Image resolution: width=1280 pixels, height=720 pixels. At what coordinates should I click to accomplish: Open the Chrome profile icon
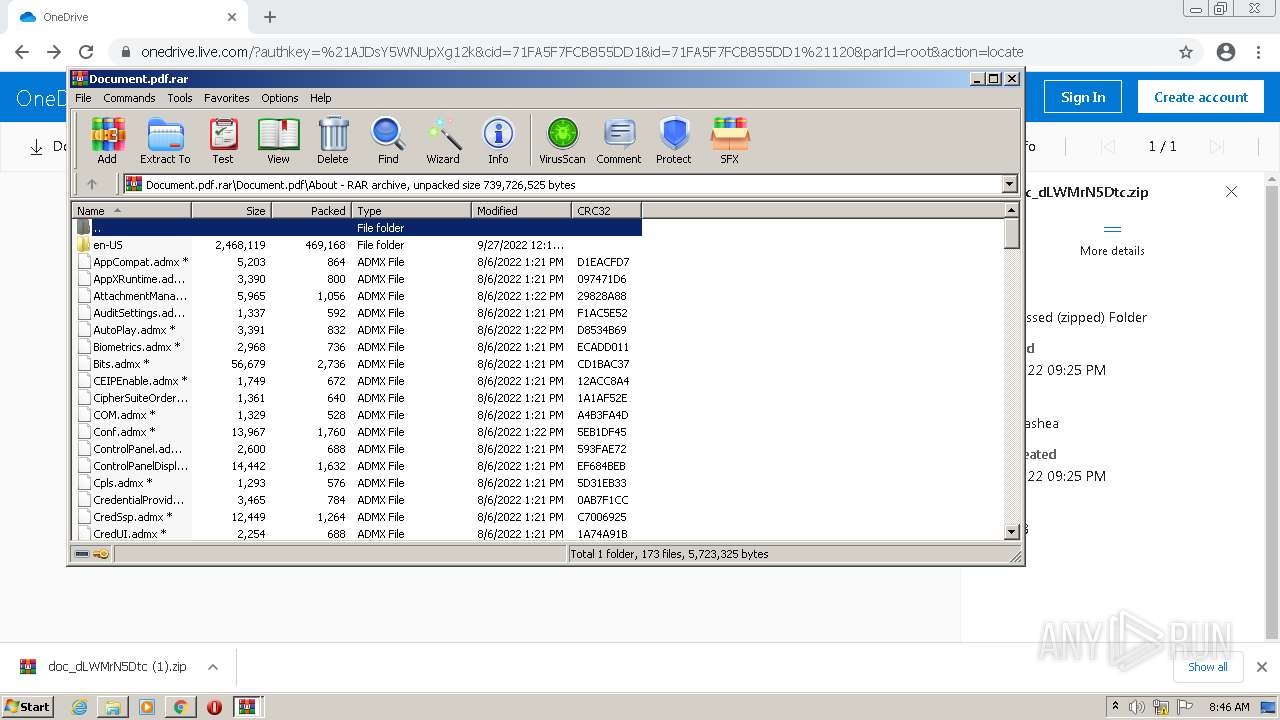tap(1226, 52)
